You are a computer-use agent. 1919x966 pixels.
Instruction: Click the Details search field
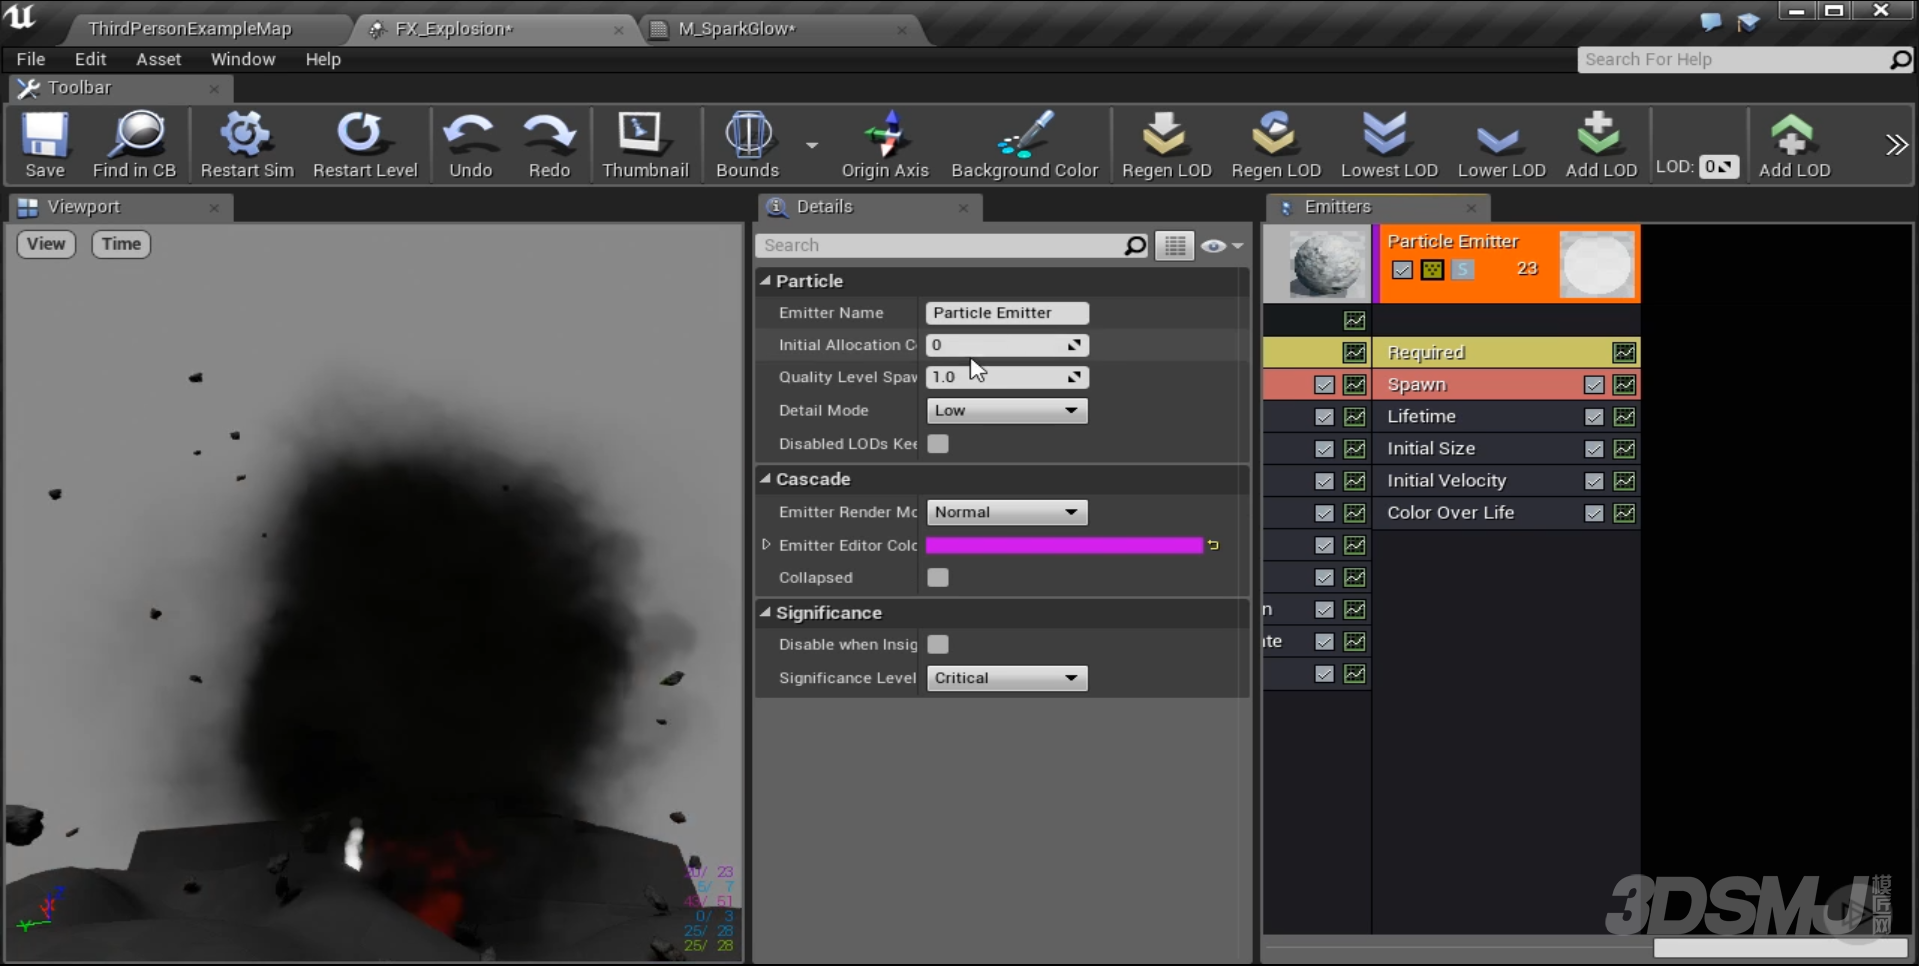[x=952, y=245]
